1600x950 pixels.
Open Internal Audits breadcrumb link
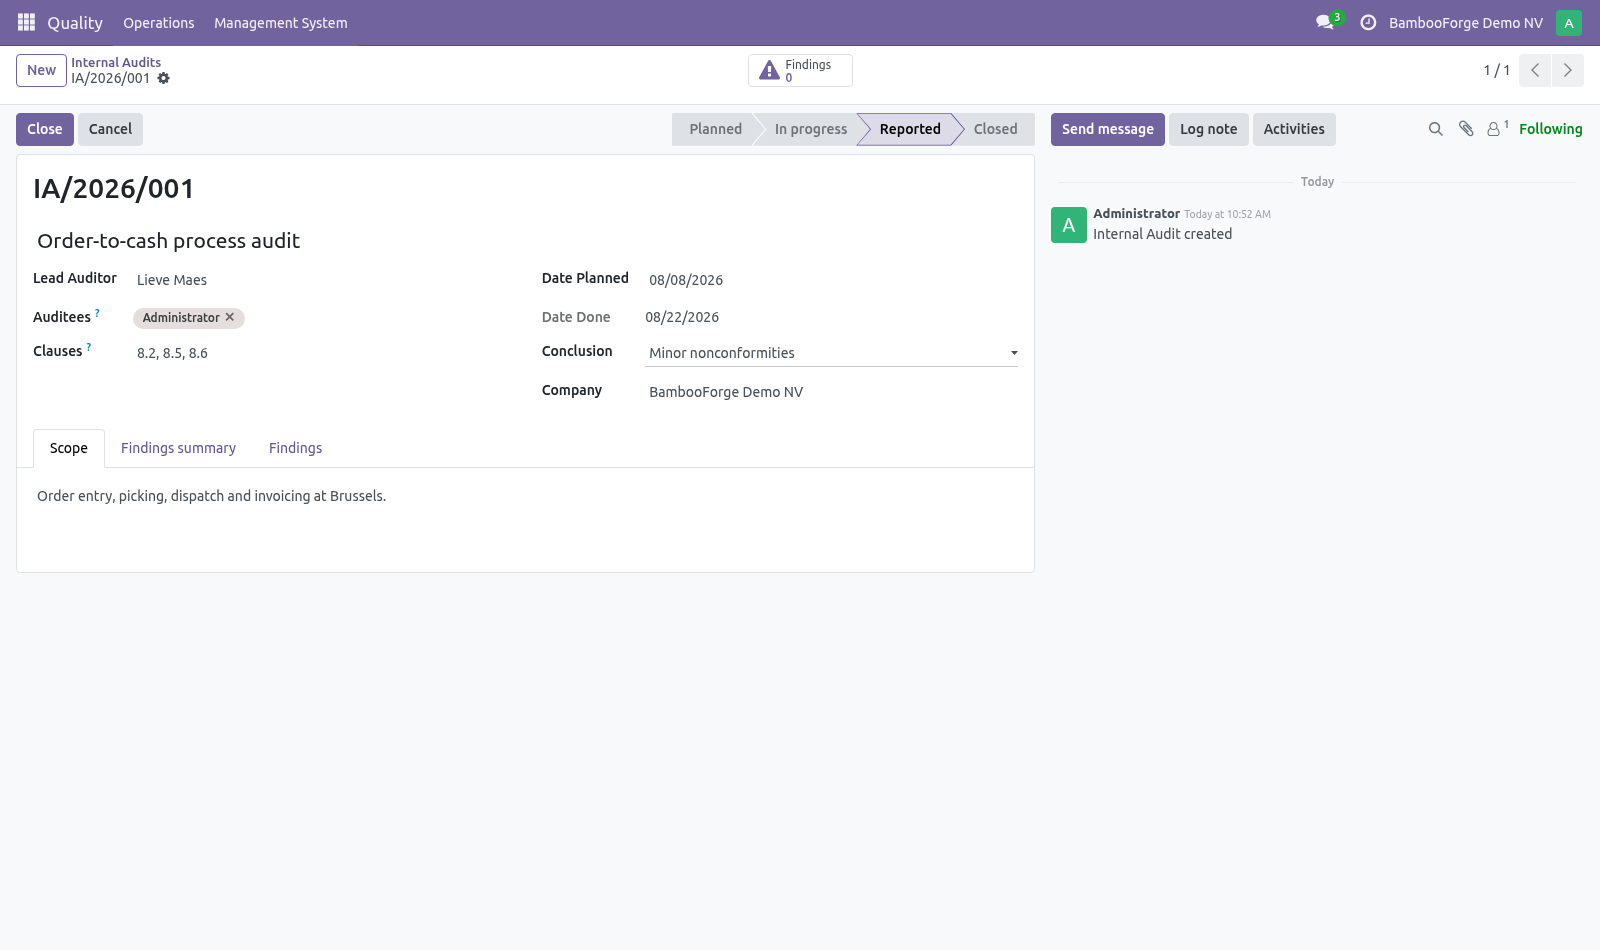116,62
